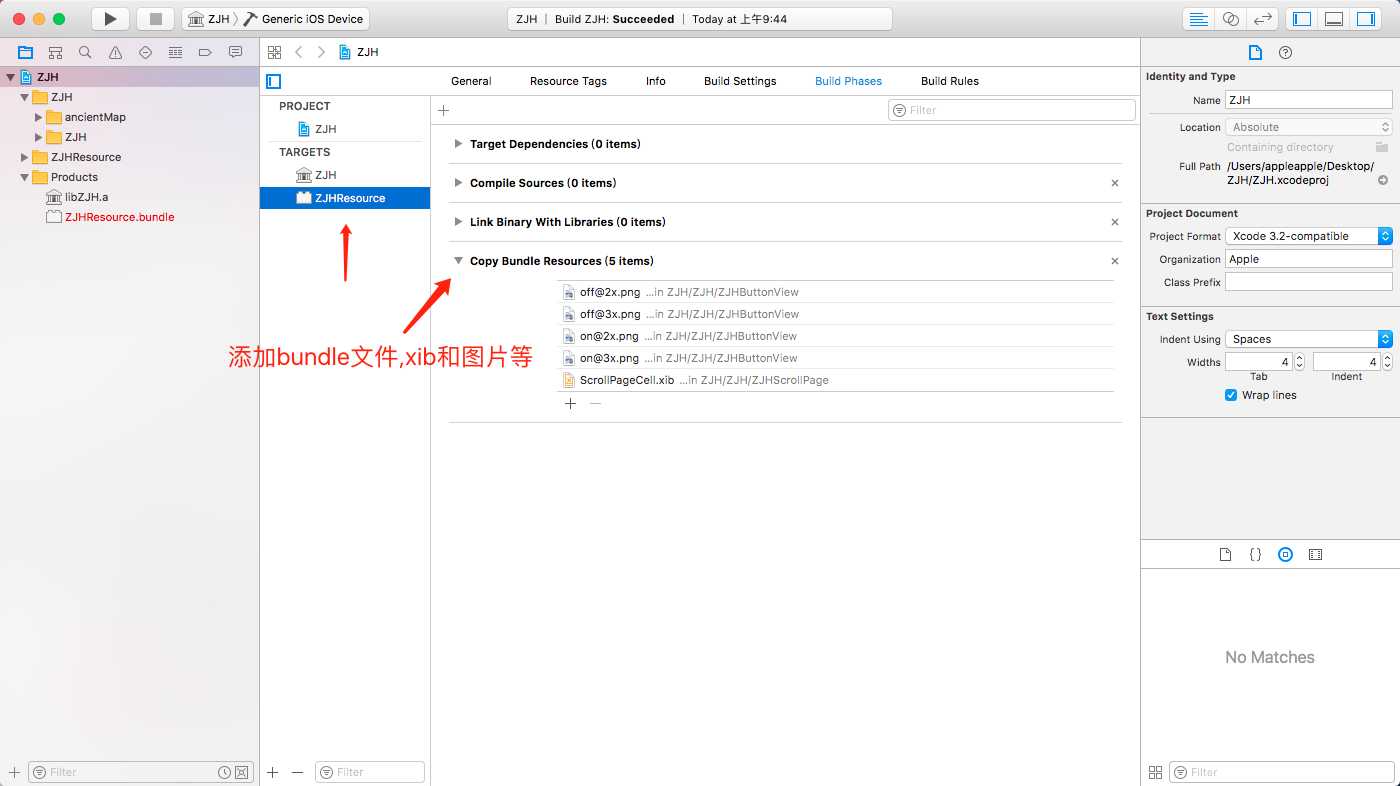Toggle the debug area panel
Image resolution: width=1400 pixels, height=786 pixels.
pos(1334,19)
